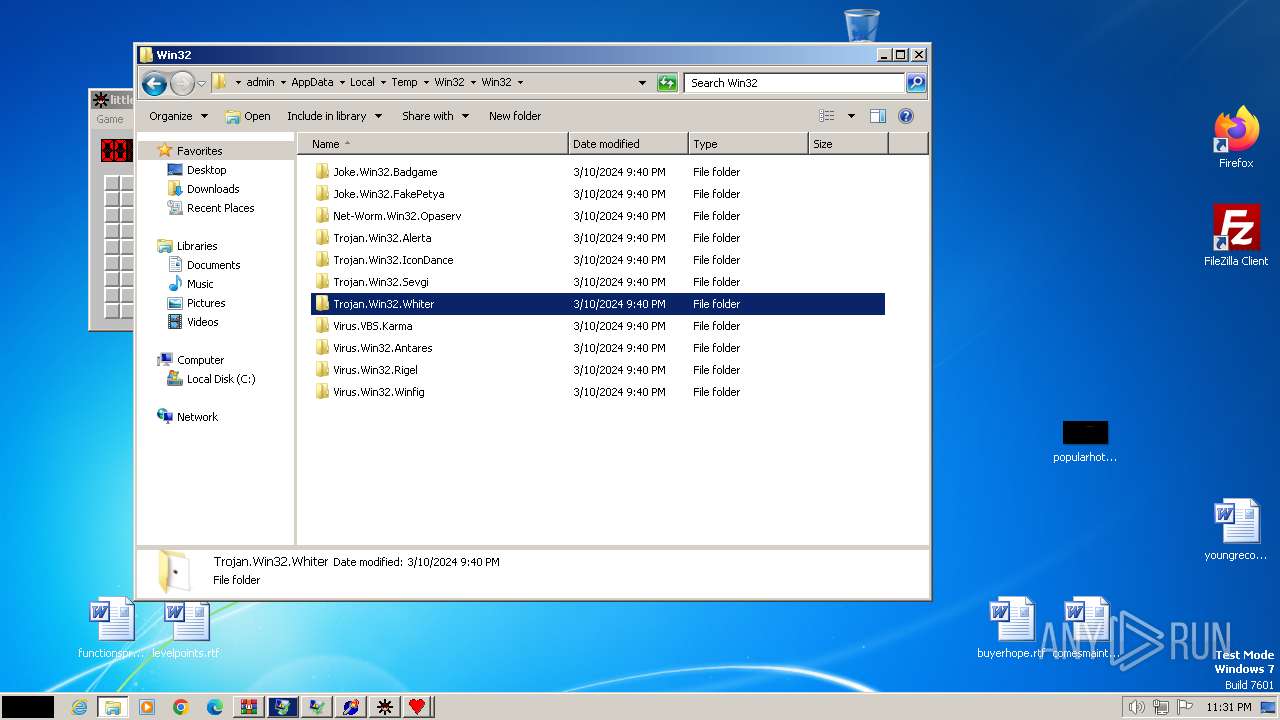This screenshot has height=720, width=1280.
Task: Open the view options dropdown arrow
Action: coord(851,116)
